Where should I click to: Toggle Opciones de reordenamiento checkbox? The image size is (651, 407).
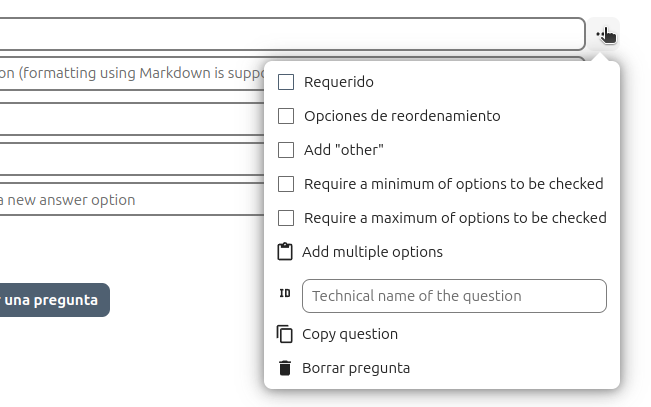[x=286, y=116]
